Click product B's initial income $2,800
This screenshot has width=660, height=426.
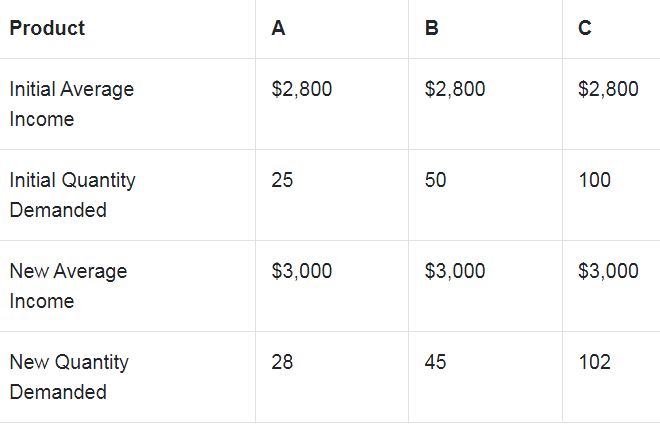[x=455, y=89]
